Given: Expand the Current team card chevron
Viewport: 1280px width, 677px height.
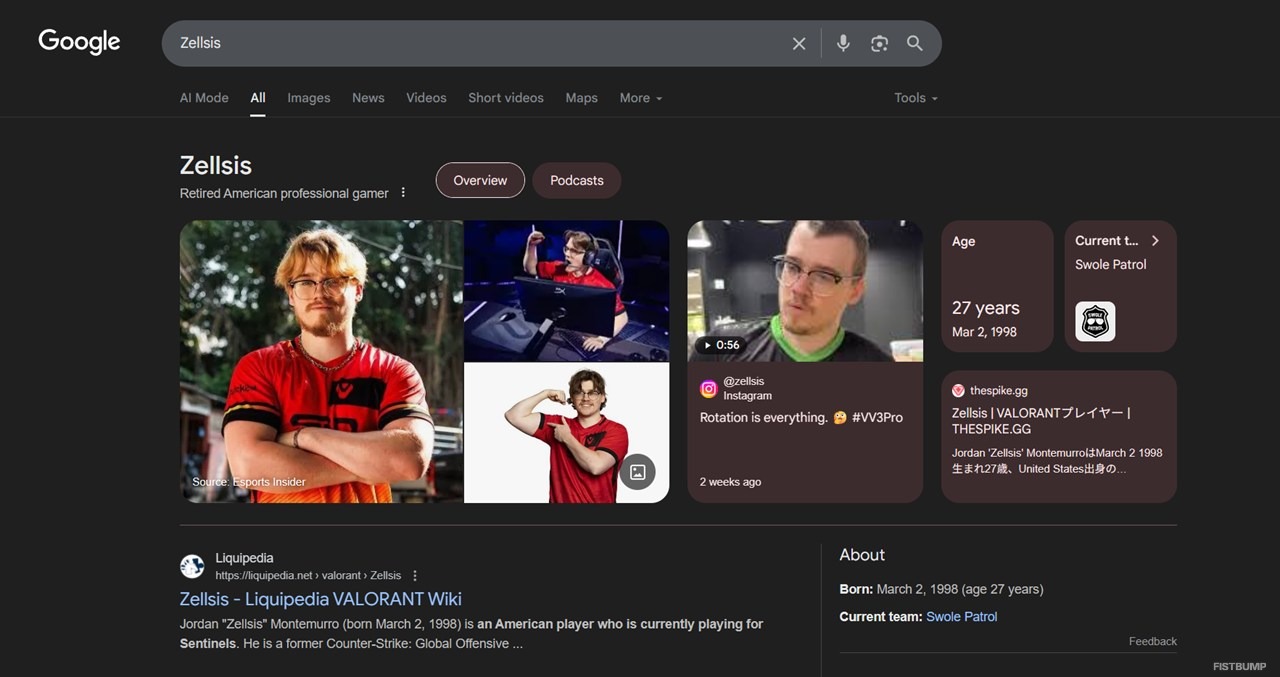Looking at the screenshot, I should [1155, 241].
